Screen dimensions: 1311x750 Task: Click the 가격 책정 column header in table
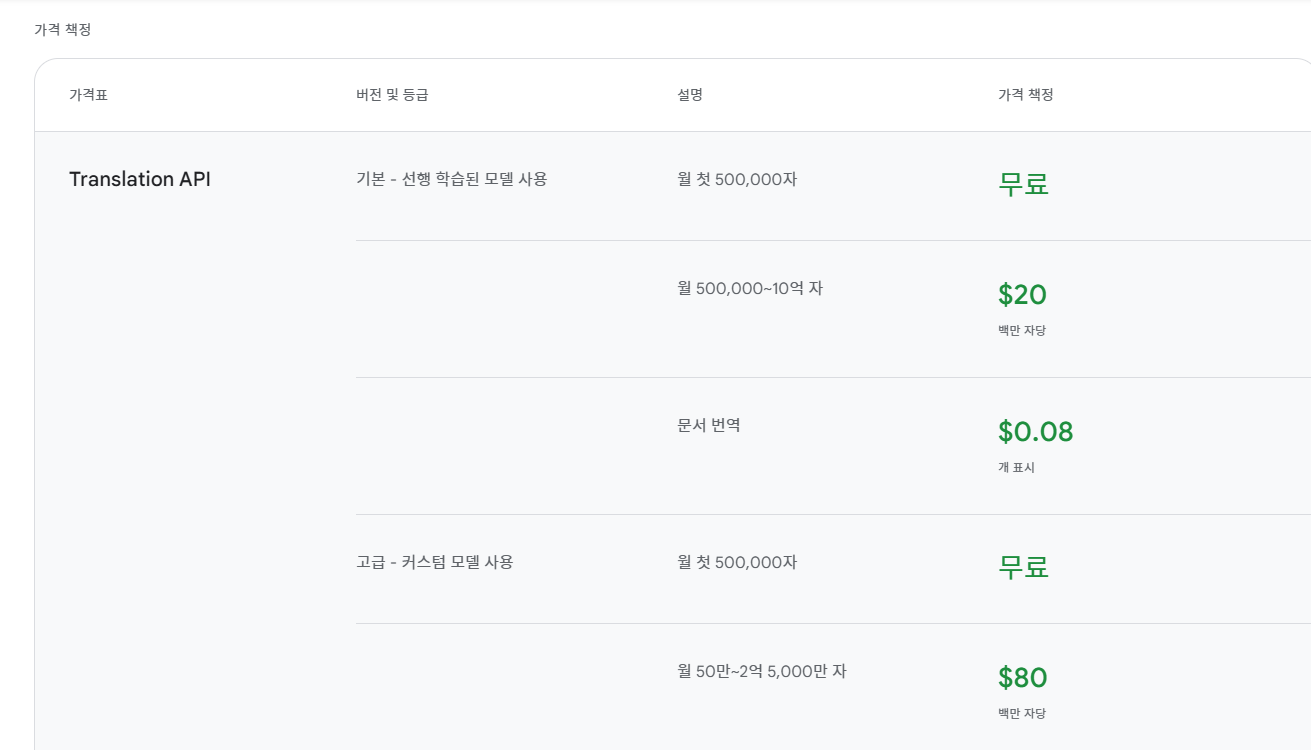click(1026, 95)
